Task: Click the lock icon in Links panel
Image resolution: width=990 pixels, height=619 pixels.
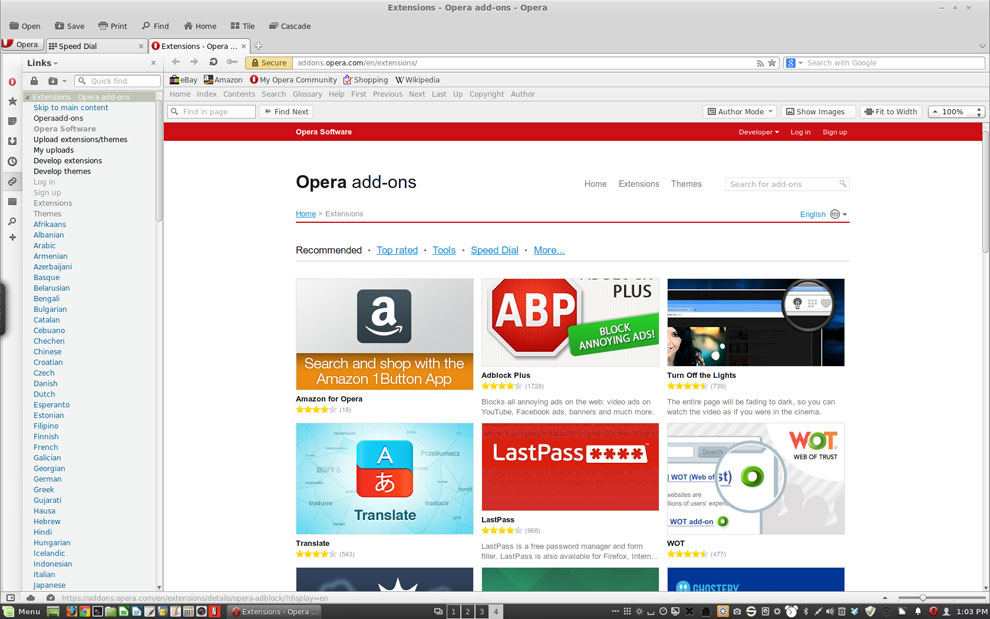Action: (x=34, y=81)
